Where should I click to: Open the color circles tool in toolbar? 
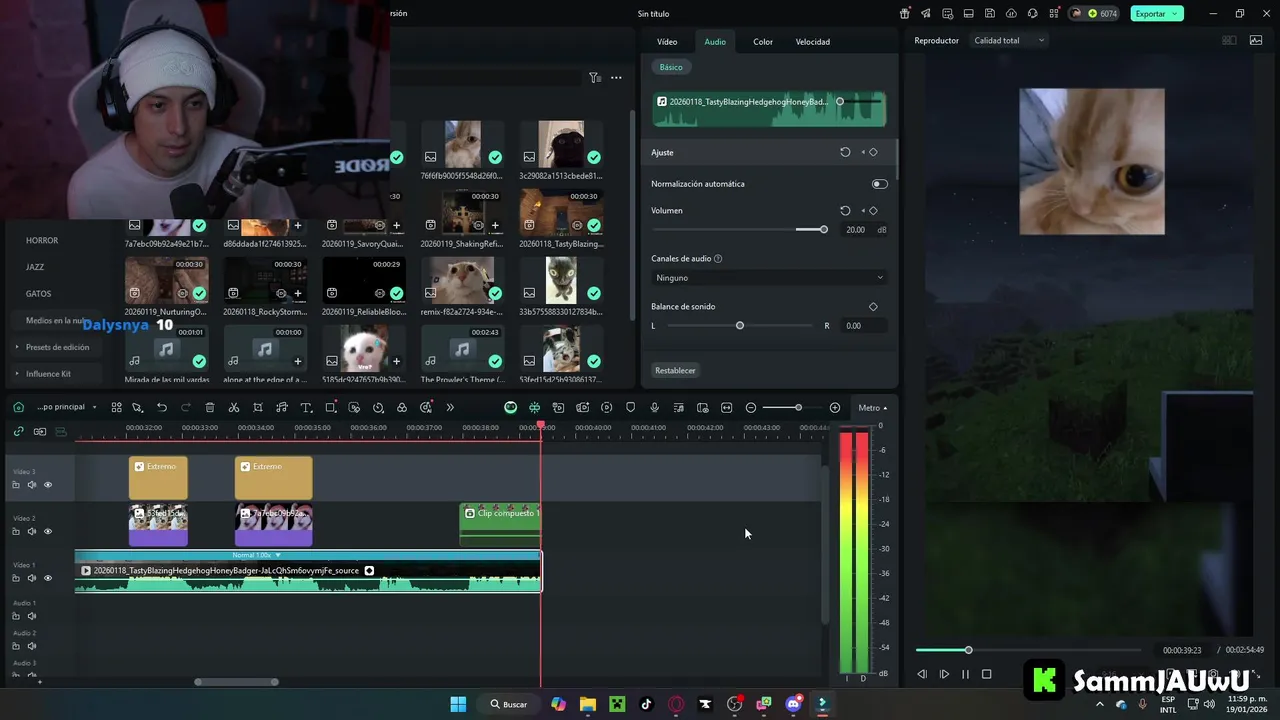coord(402,407)
